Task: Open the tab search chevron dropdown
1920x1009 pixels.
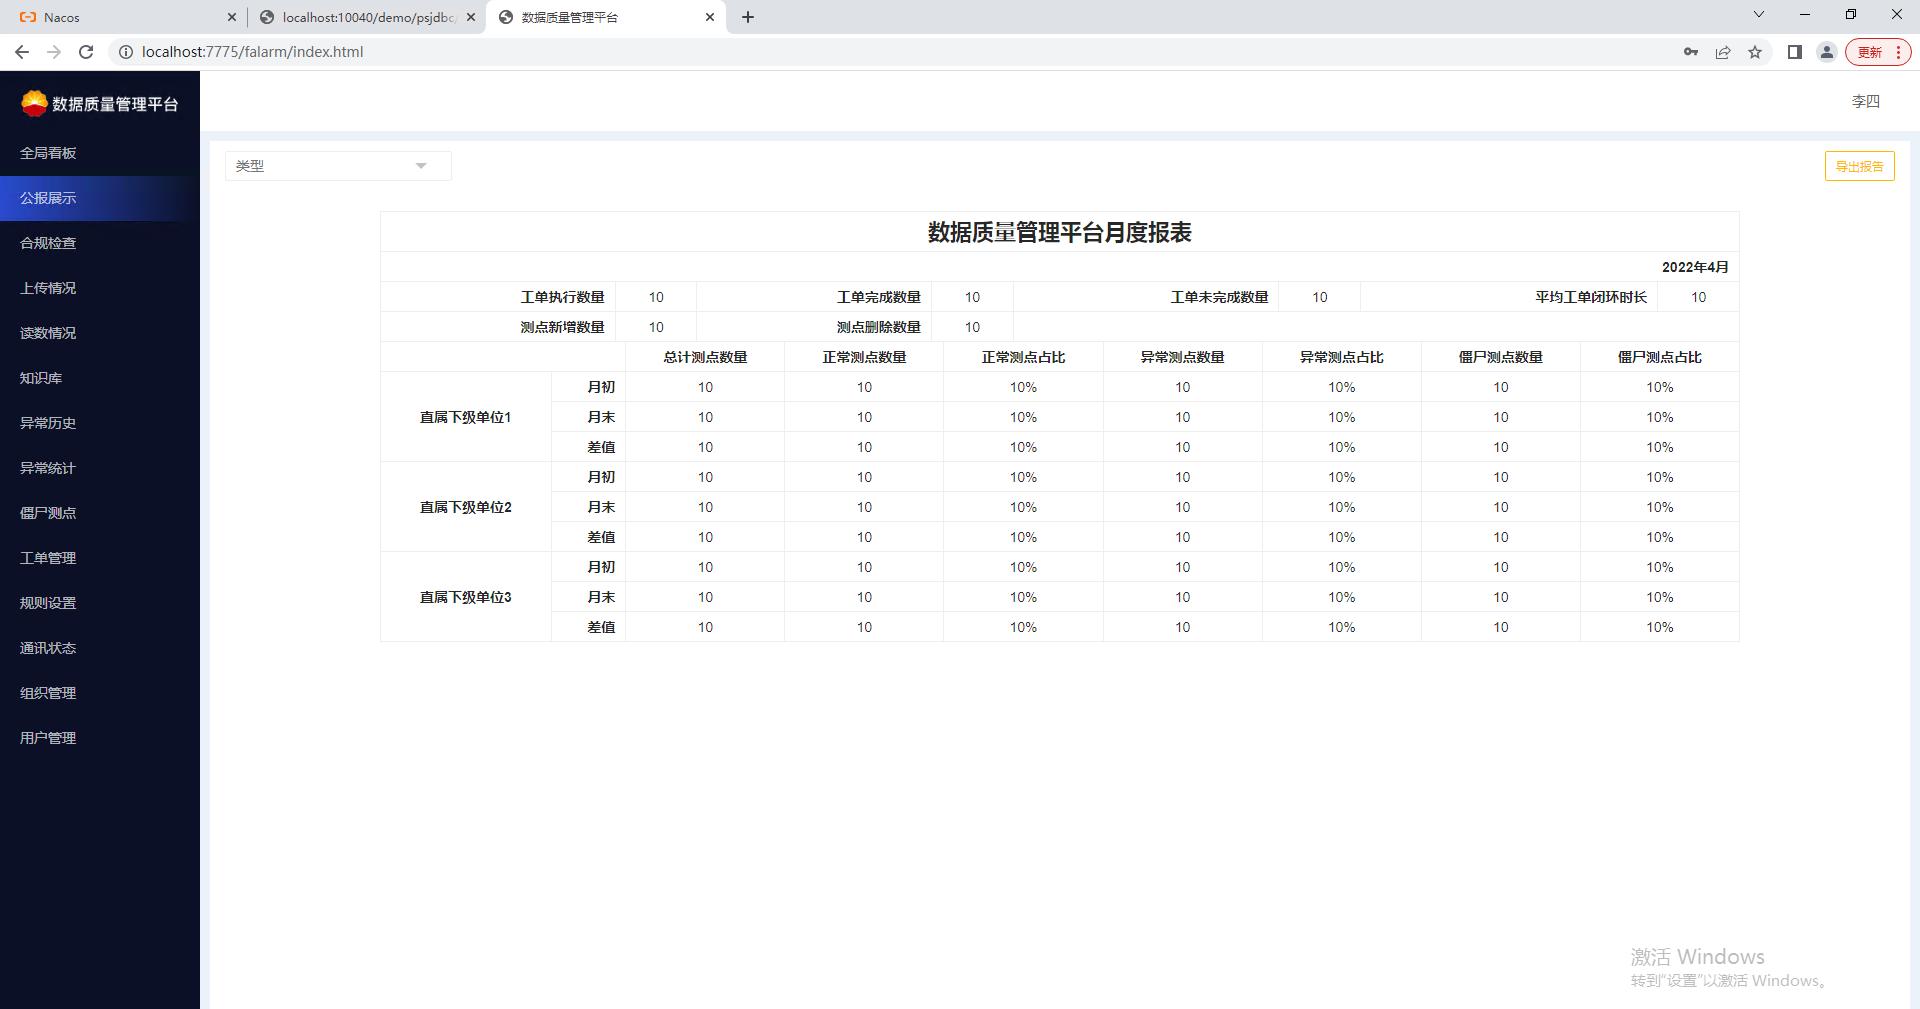Action: (x=1759, y=15)
